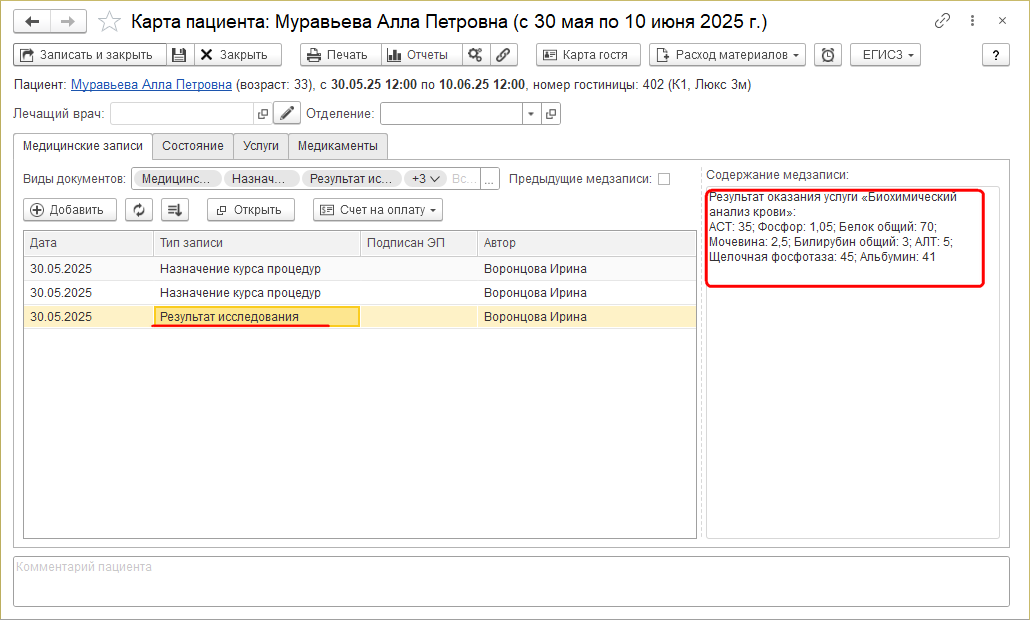Copy link to this form icon
This screenshot has height=620, width=1030.
(942, 21)
